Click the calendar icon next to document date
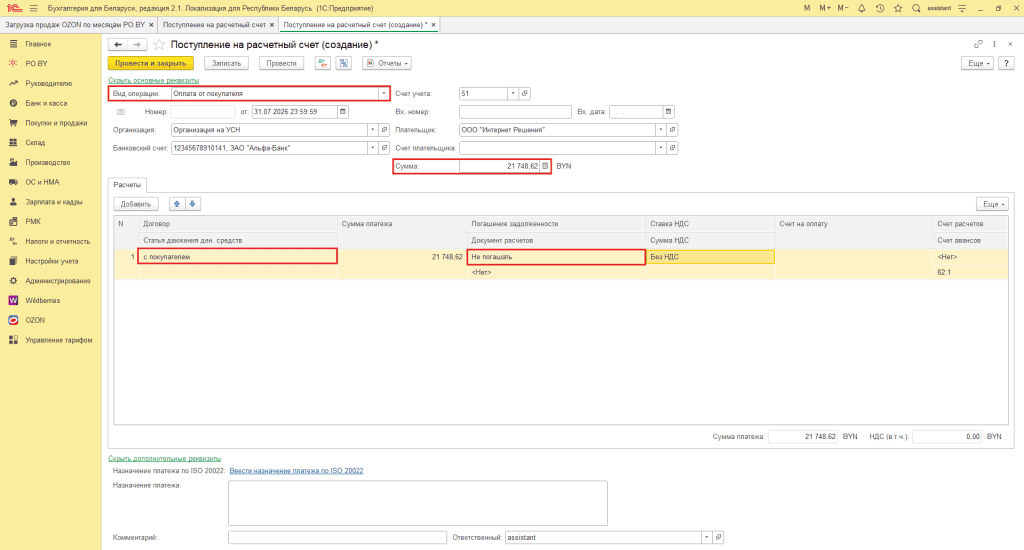Screen dimensions: 1024x550 [x=343, y=112]
